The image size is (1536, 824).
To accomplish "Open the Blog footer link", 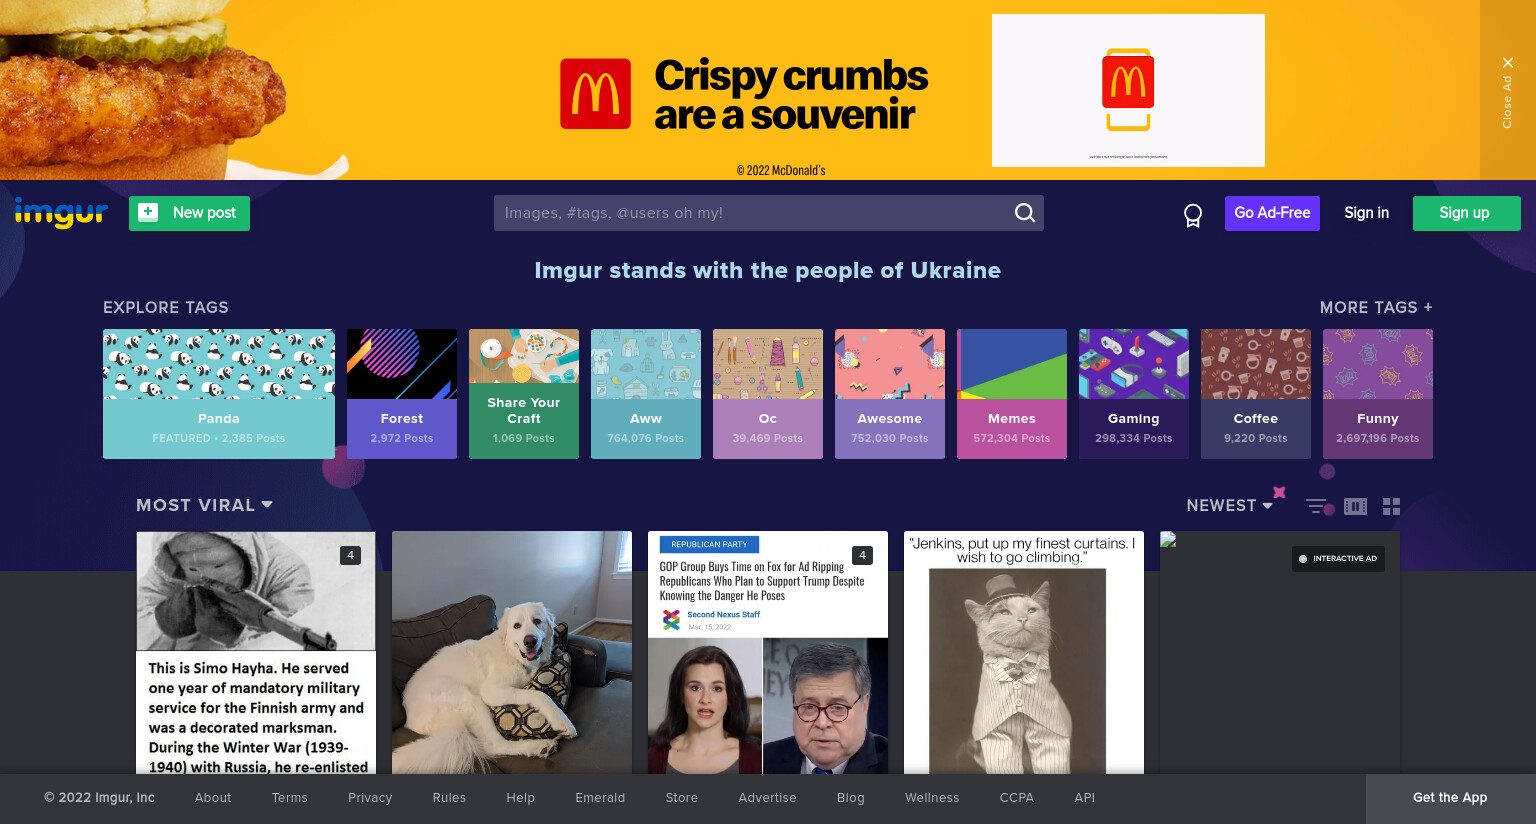I will pos(851,798).
